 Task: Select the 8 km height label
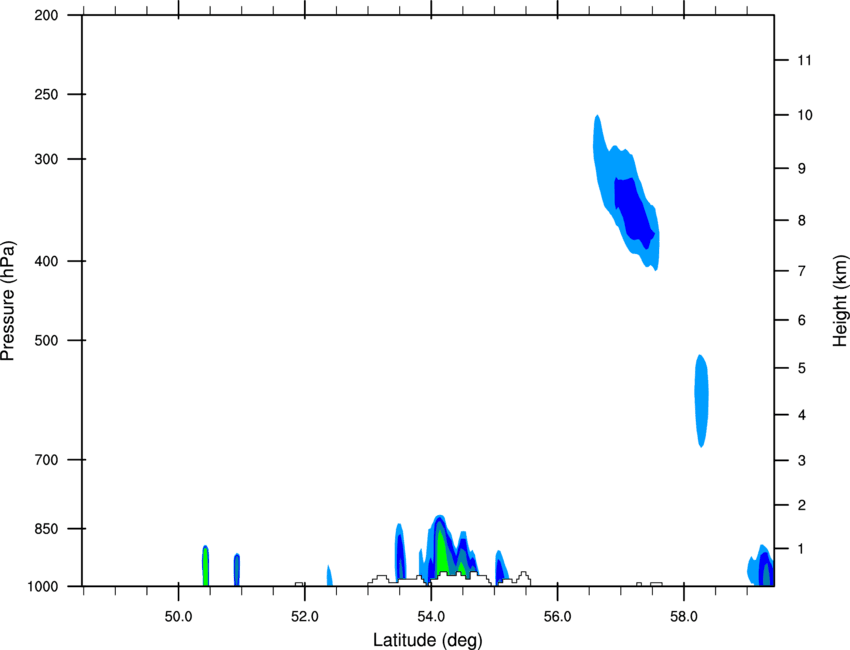tap(801, 221)
